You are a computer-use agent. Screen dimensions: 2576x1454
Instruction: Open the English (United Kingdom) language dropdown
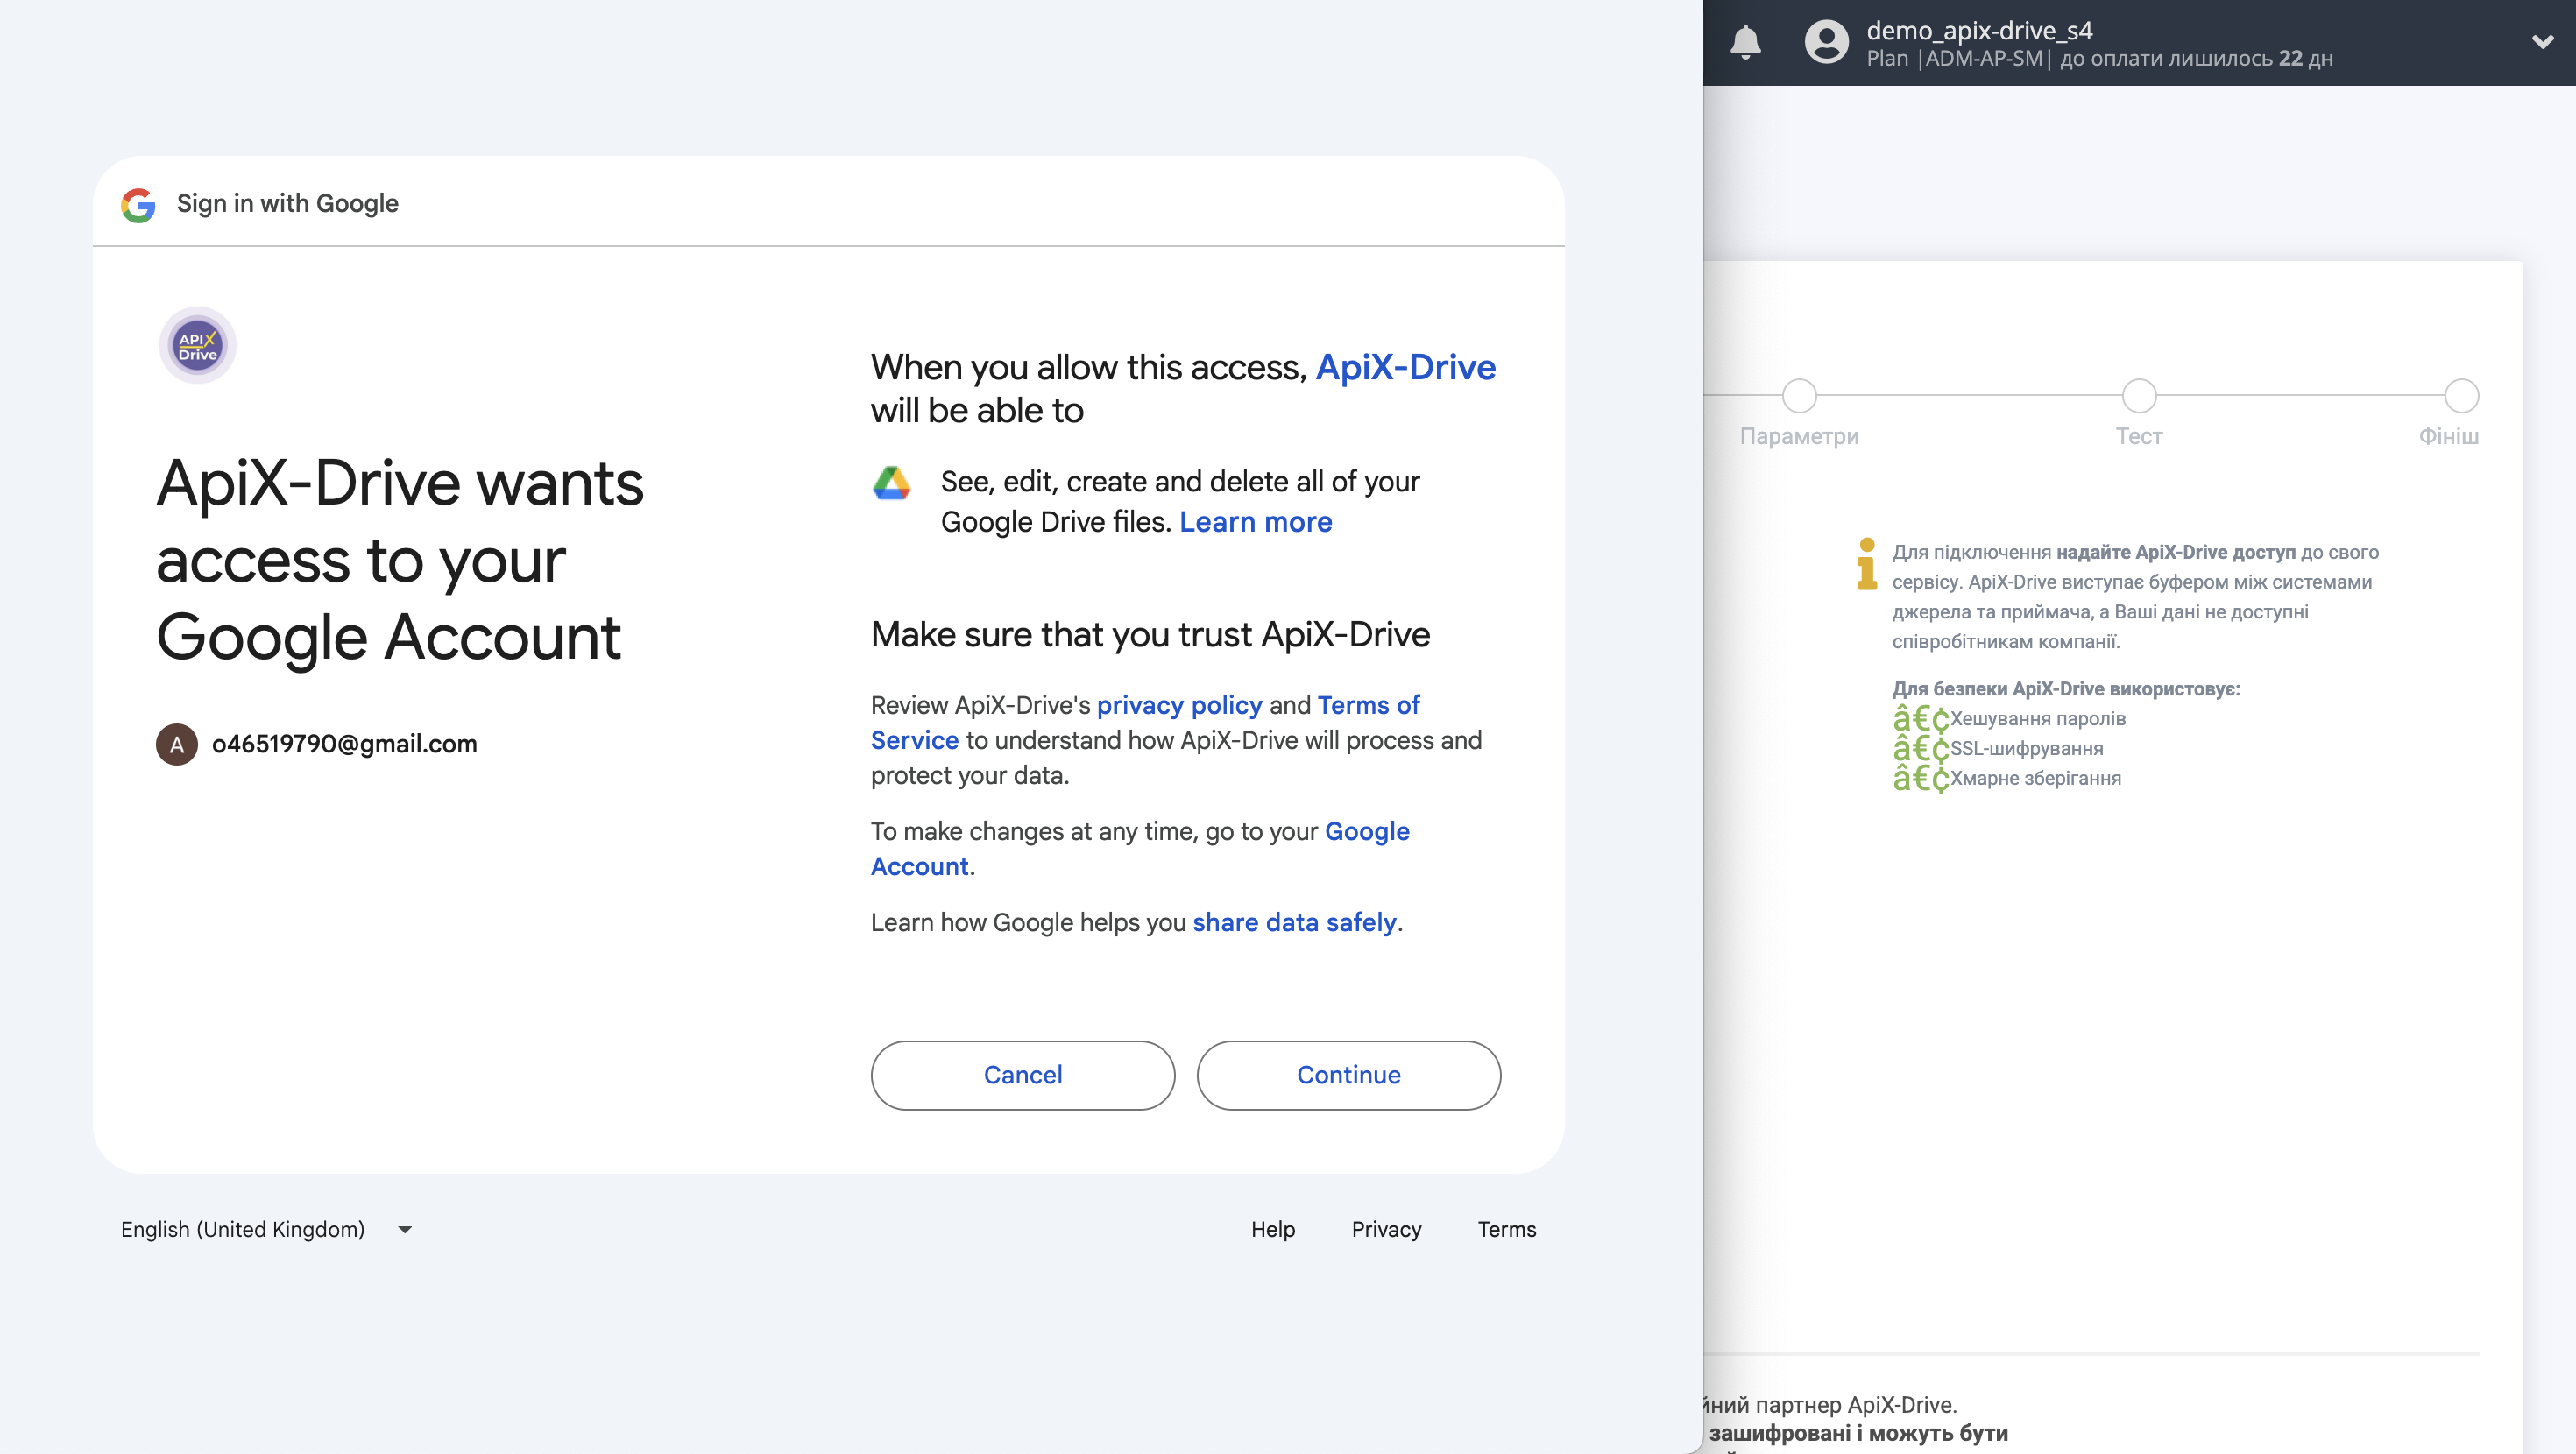(x=266, y=1229)
